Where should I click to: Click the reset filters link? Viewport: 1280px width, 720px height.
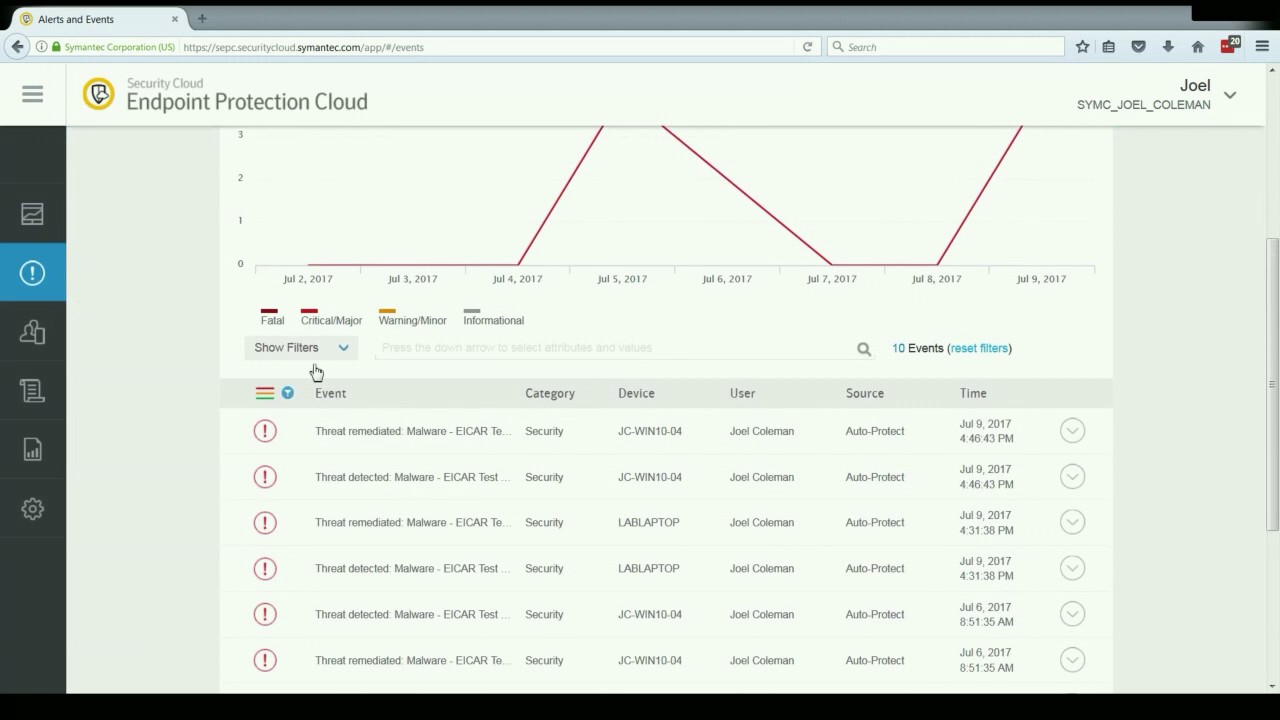(x=979, y=348)
